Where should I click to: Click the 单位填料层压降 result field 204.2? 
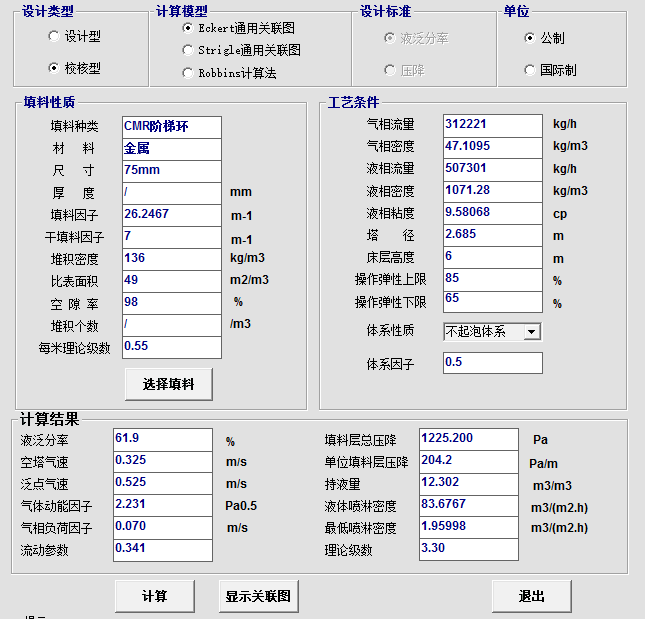[469, 461]
